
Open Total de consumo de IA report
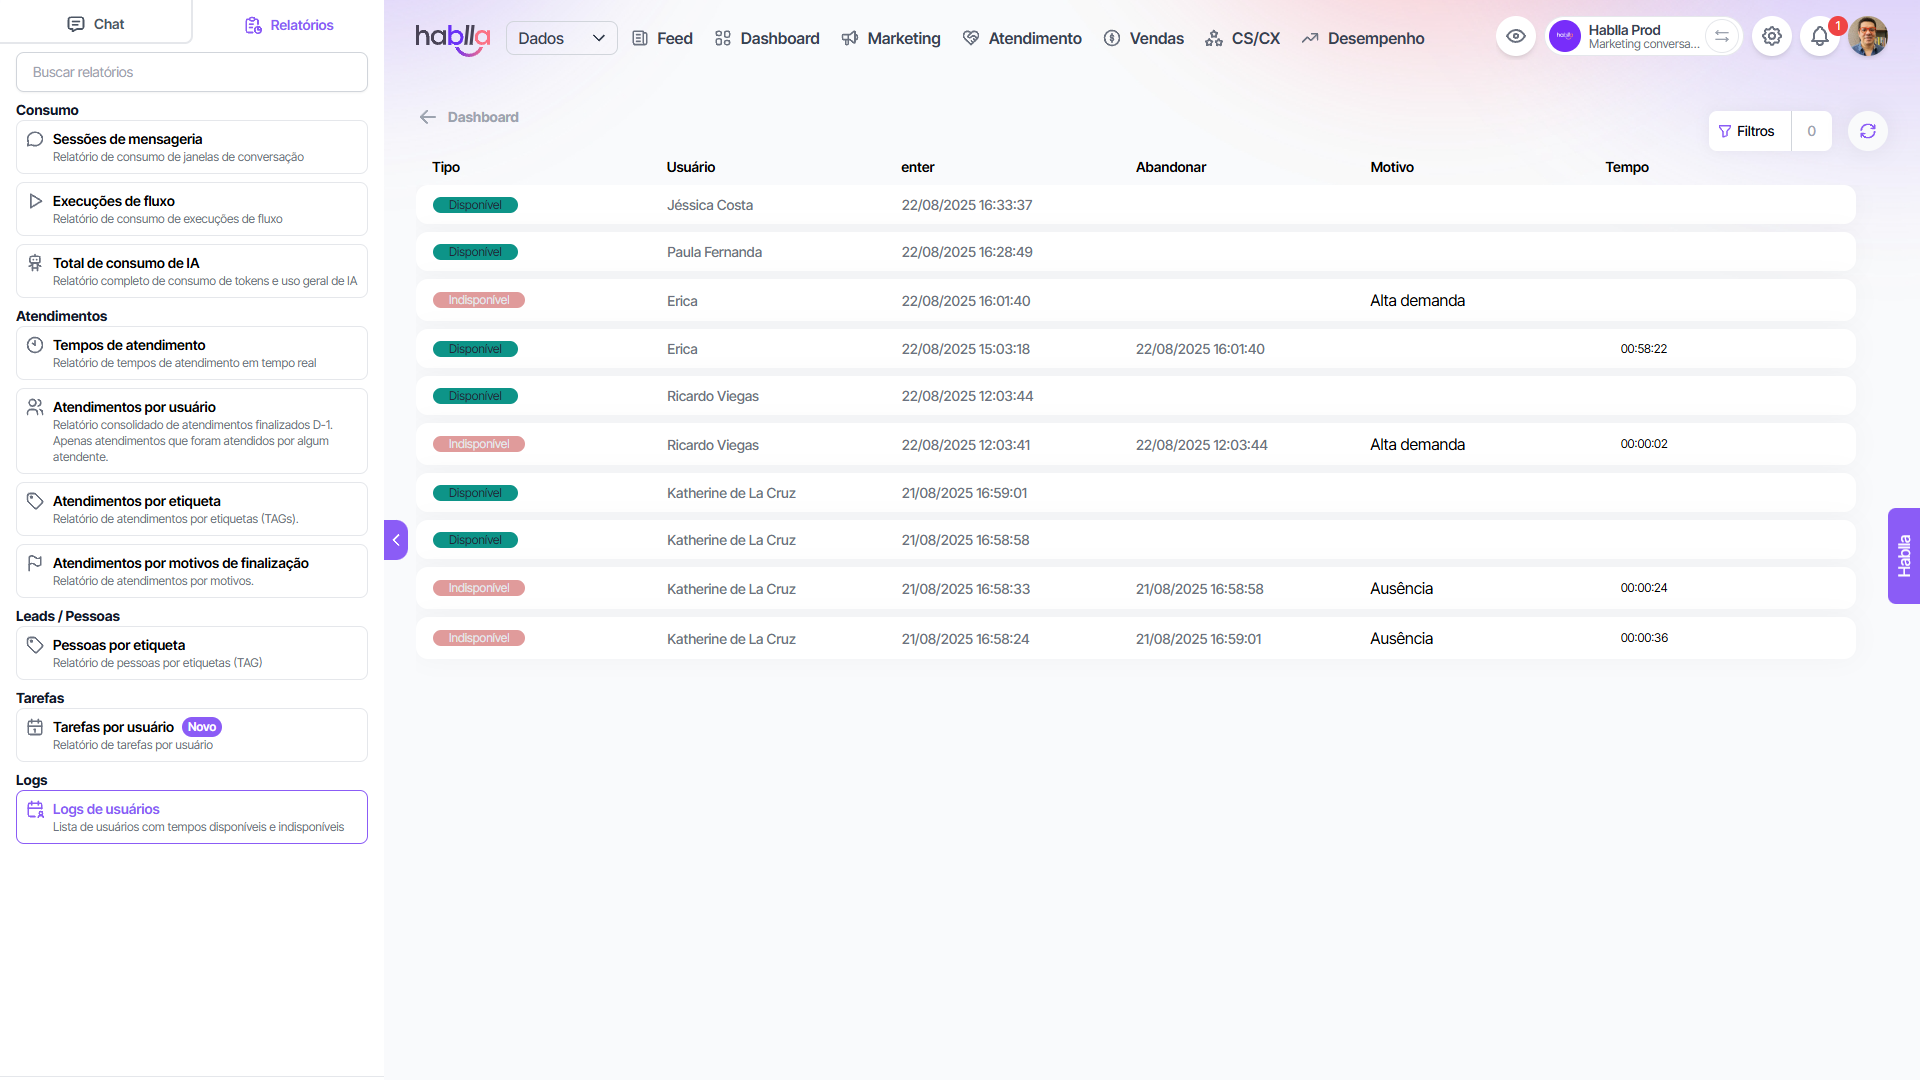(192, 271)
